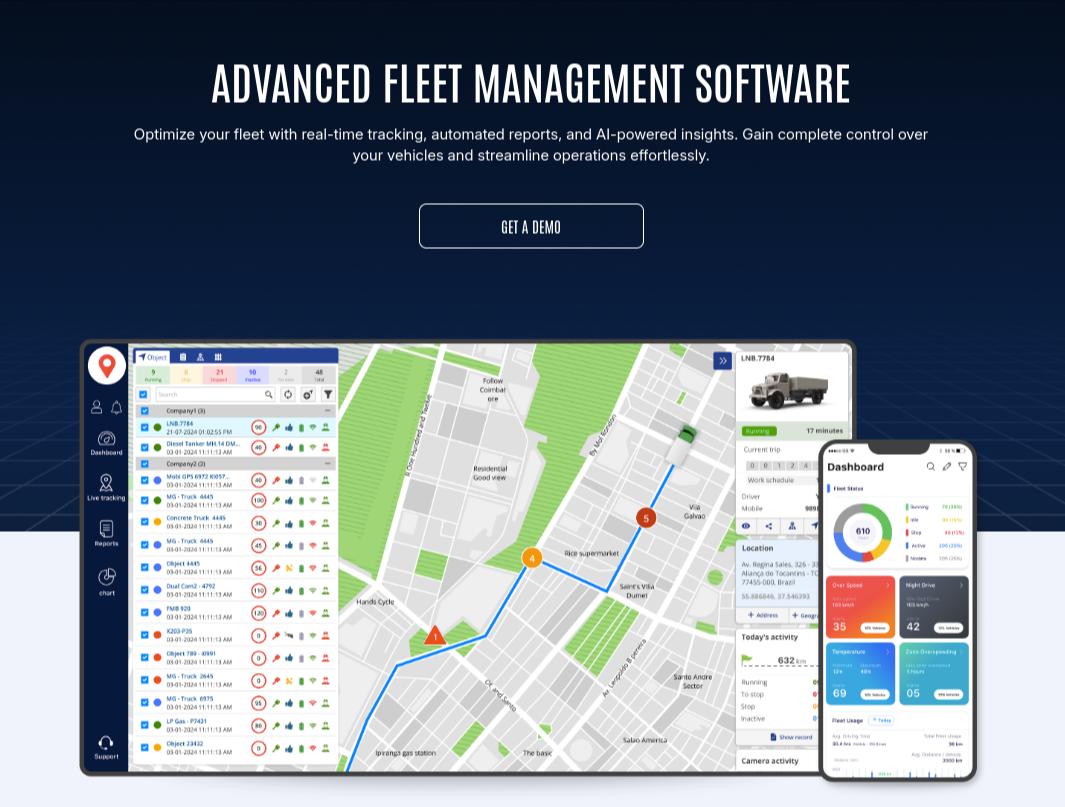
Task: Select the Stopped status filter tab
Action: (x=219, y=376)
